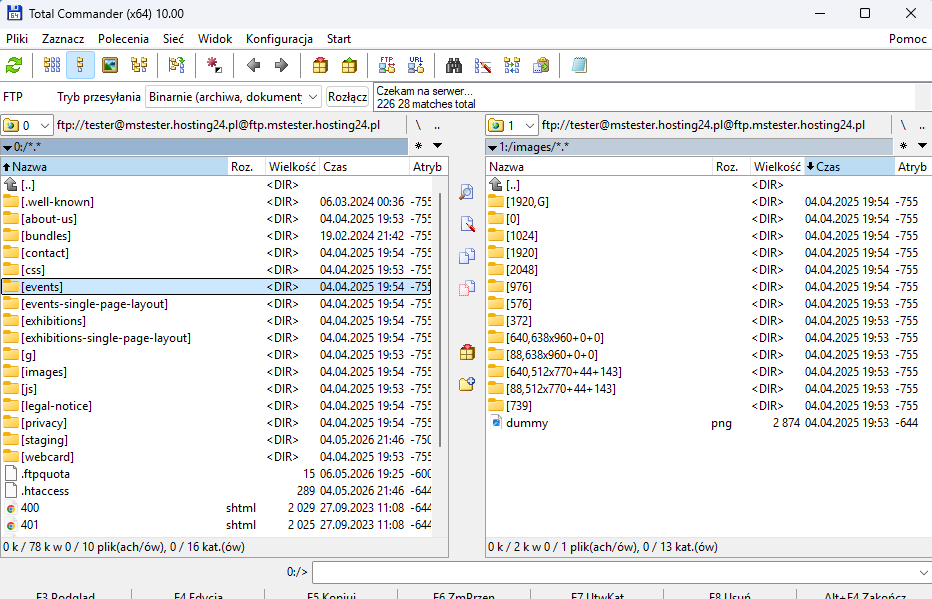
Task: Sort right panel by Czas column
Action: click(848, 167)
